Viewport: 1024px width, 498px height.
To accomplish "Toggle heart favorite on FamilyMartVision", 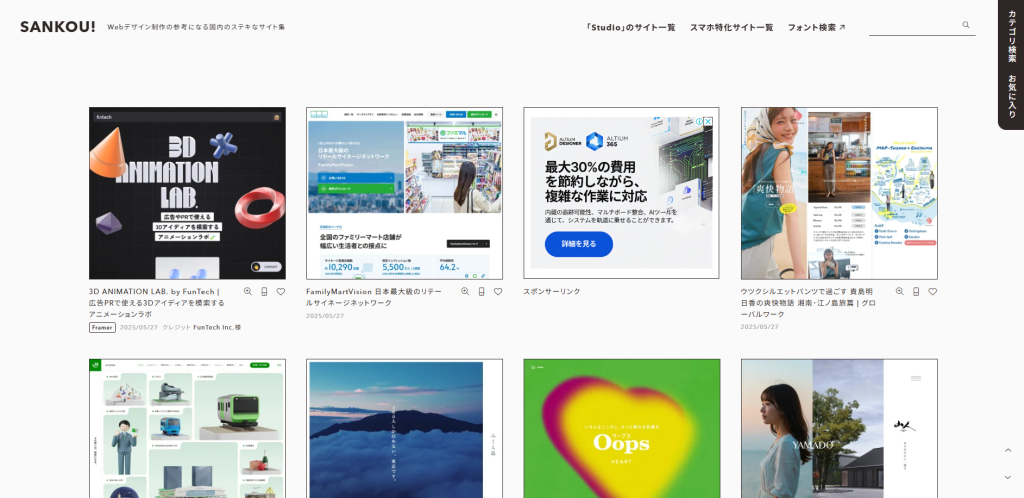I will (498, 292).
